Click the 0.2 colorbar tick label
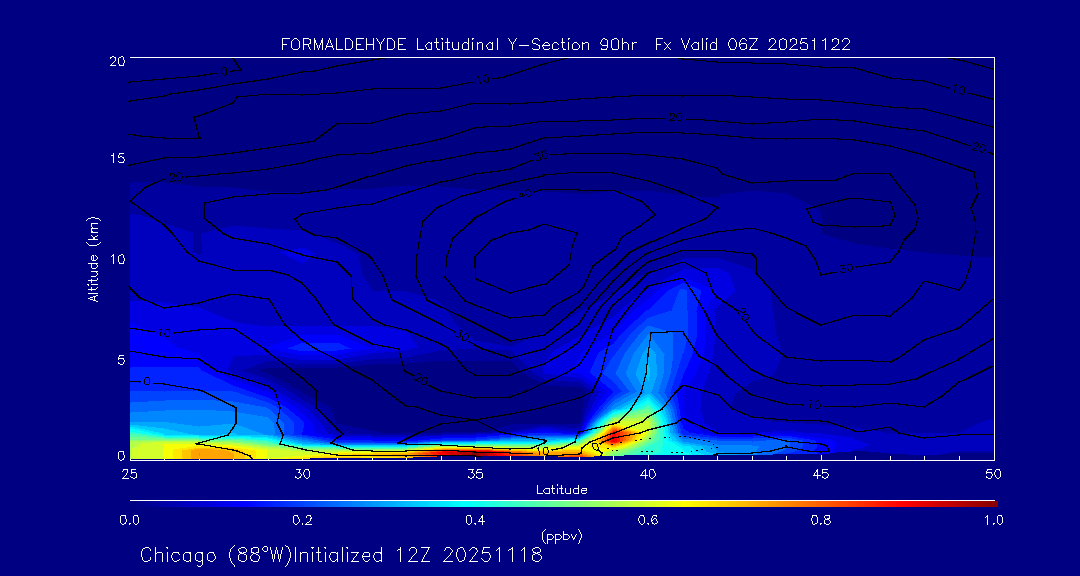Screen dimensions: 1080x576 (302, 520)
